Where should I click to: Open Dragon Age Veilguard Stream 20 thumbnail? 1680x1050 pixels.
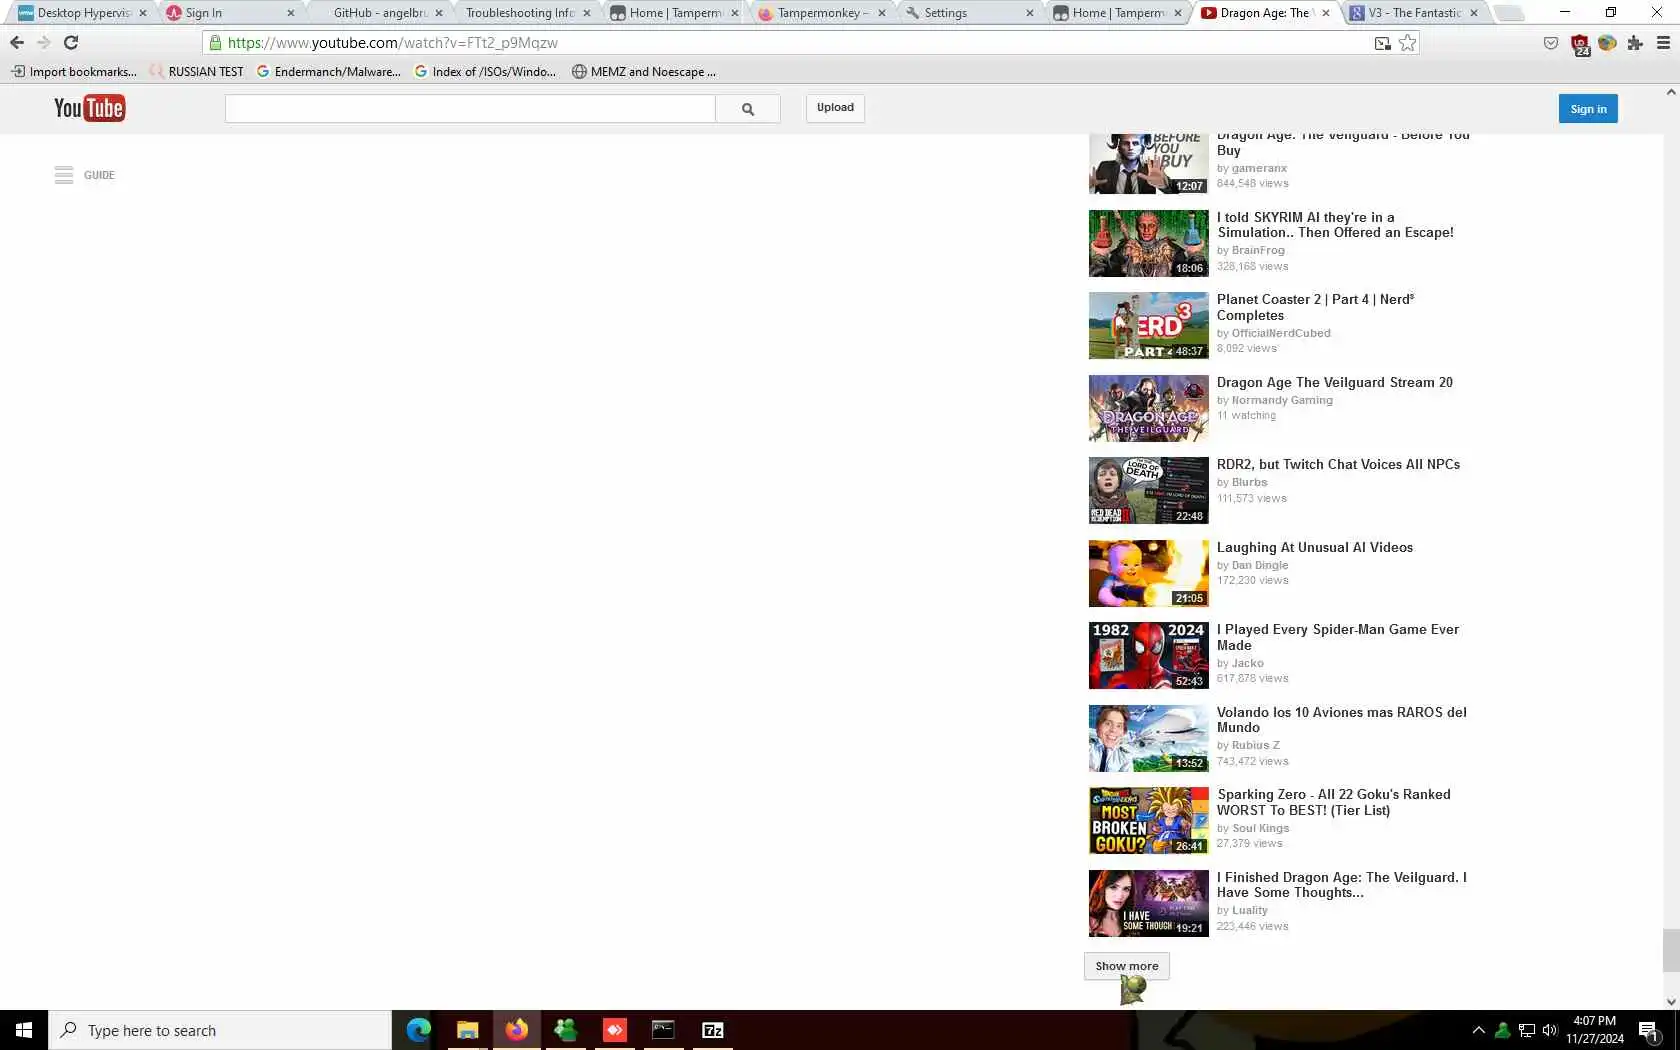point(1148,408)
